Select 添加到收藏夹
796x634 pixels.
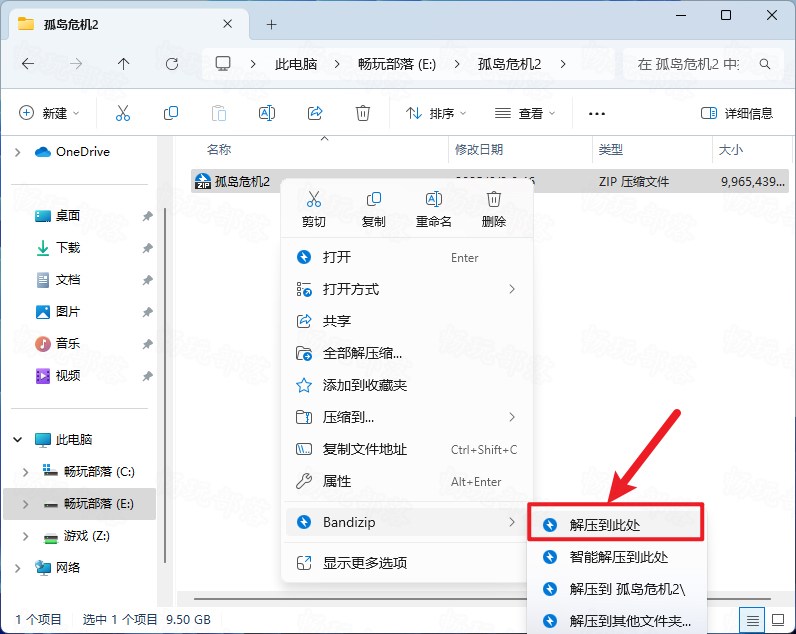407,385
